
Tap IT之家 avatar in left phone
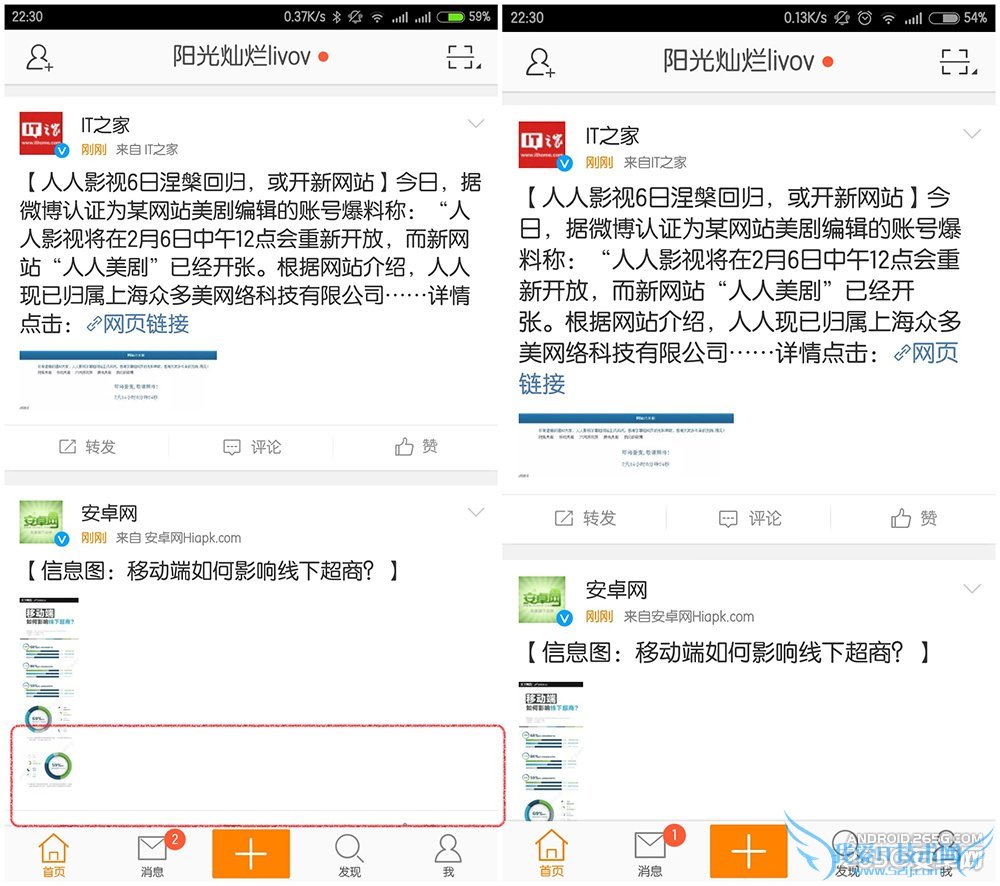42,133
